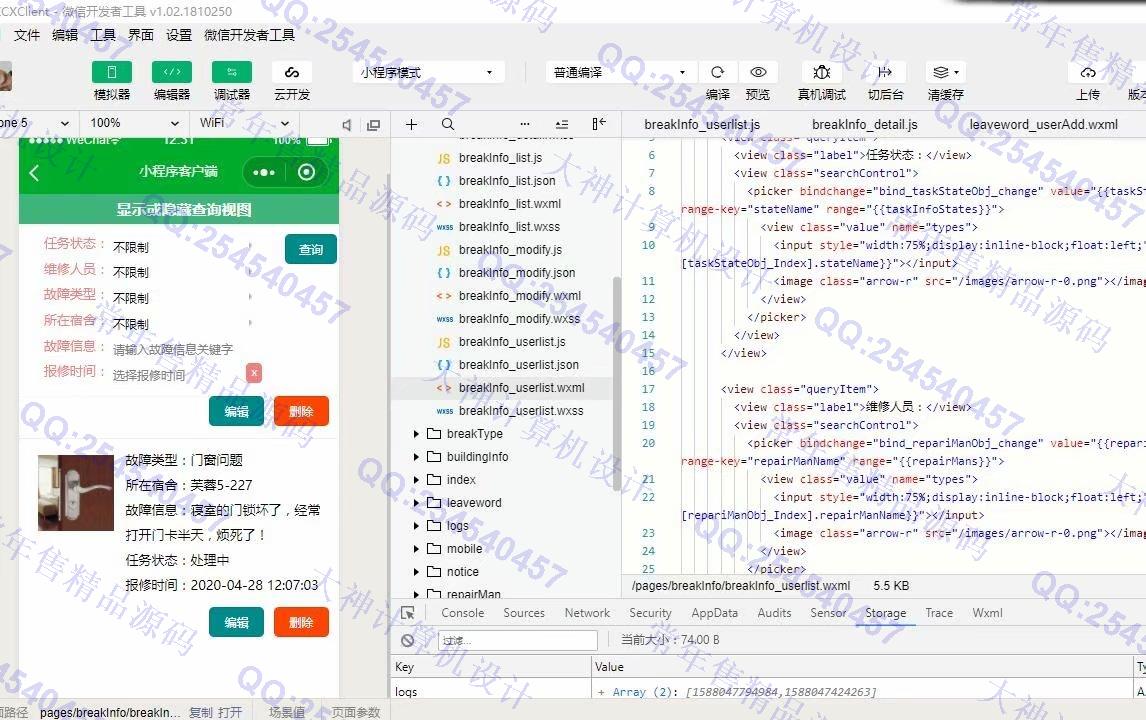
Task: Open breakInfo_list.json in file tree
Action: 507,181
